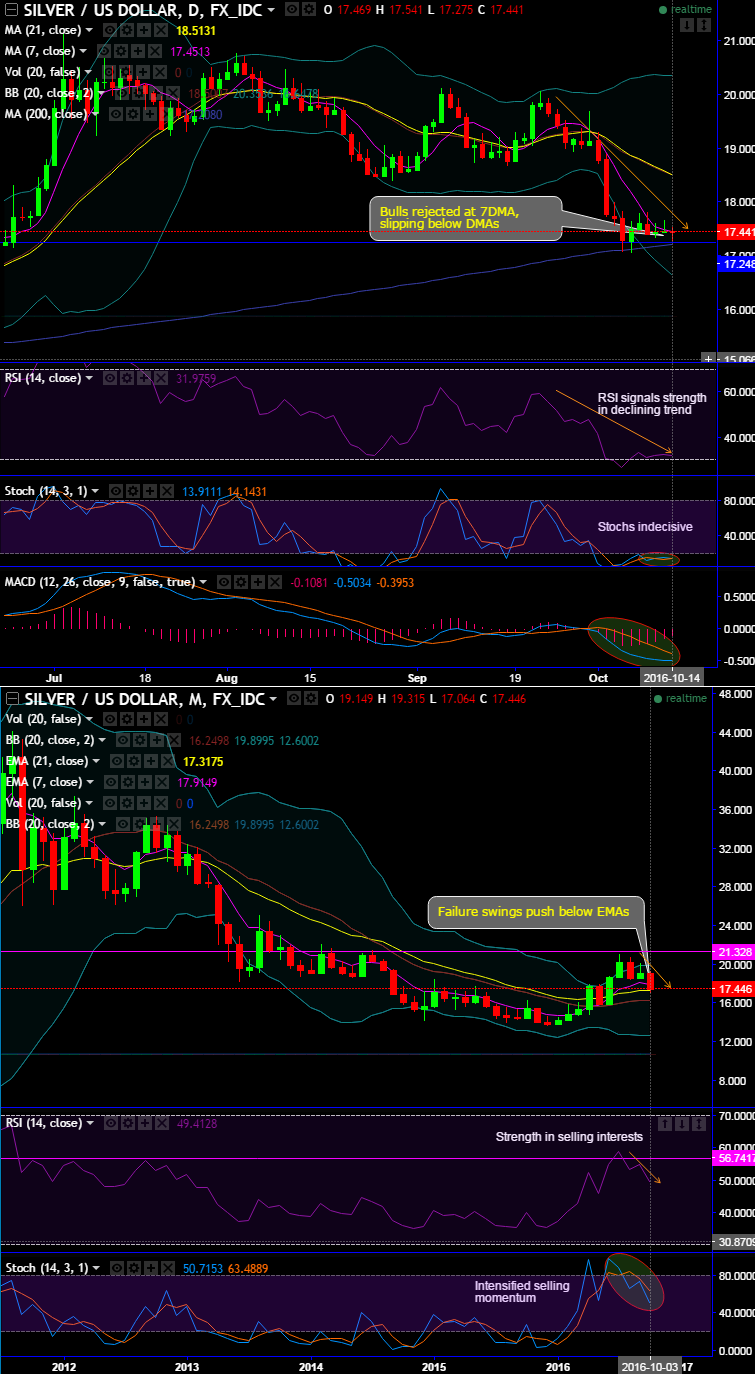The image size is (755, 1374).
Task: Expand dropdown arrow next to daily RSI (14, close)
Action: coord(89,378)
